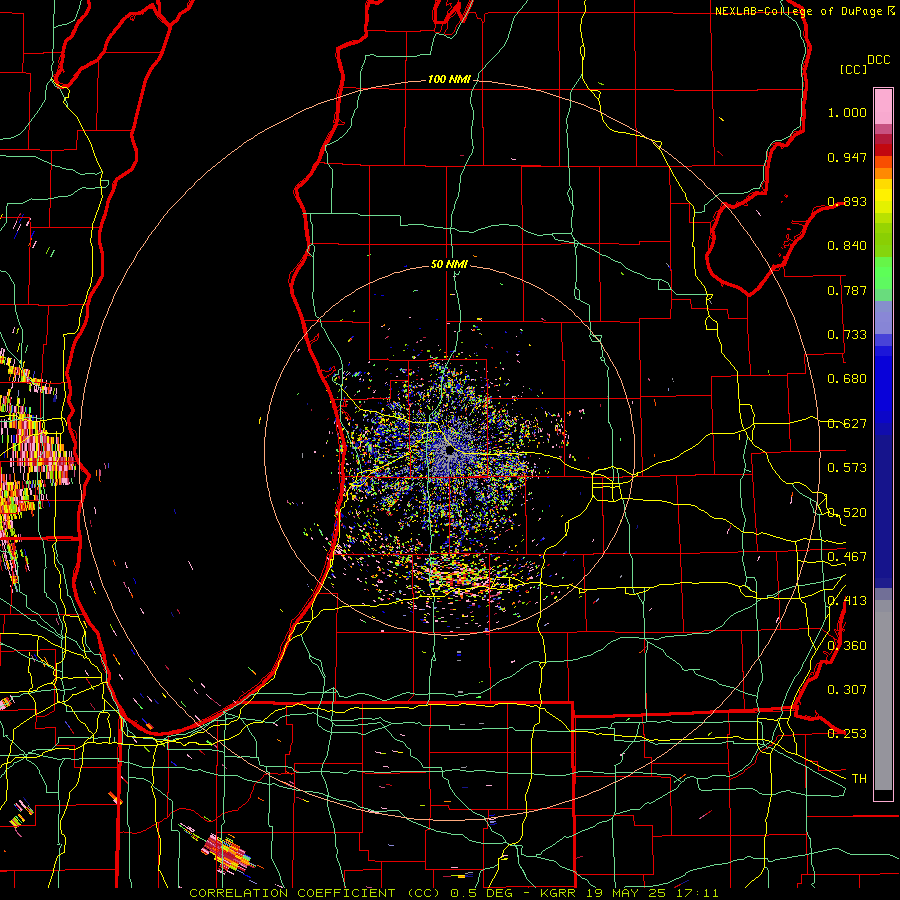Pick the gray segment of the color bar

(x=883, y=695)
